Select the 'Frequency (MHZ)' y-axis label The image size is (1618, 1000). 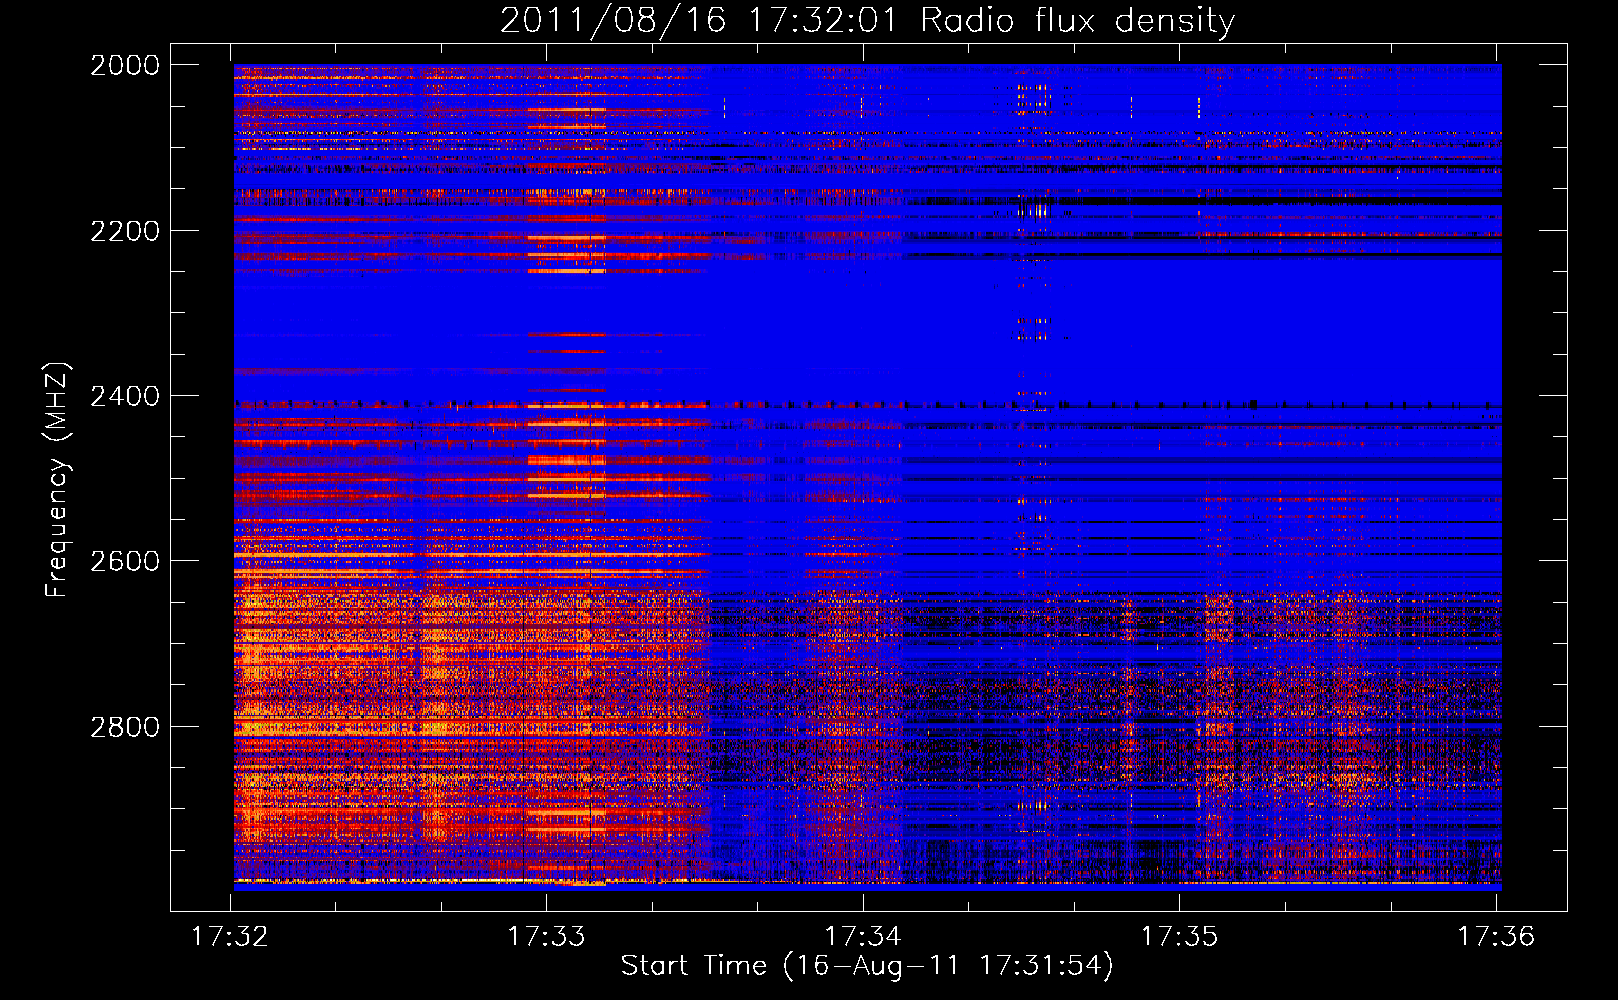pyautogui.click(x=57, y=480)
